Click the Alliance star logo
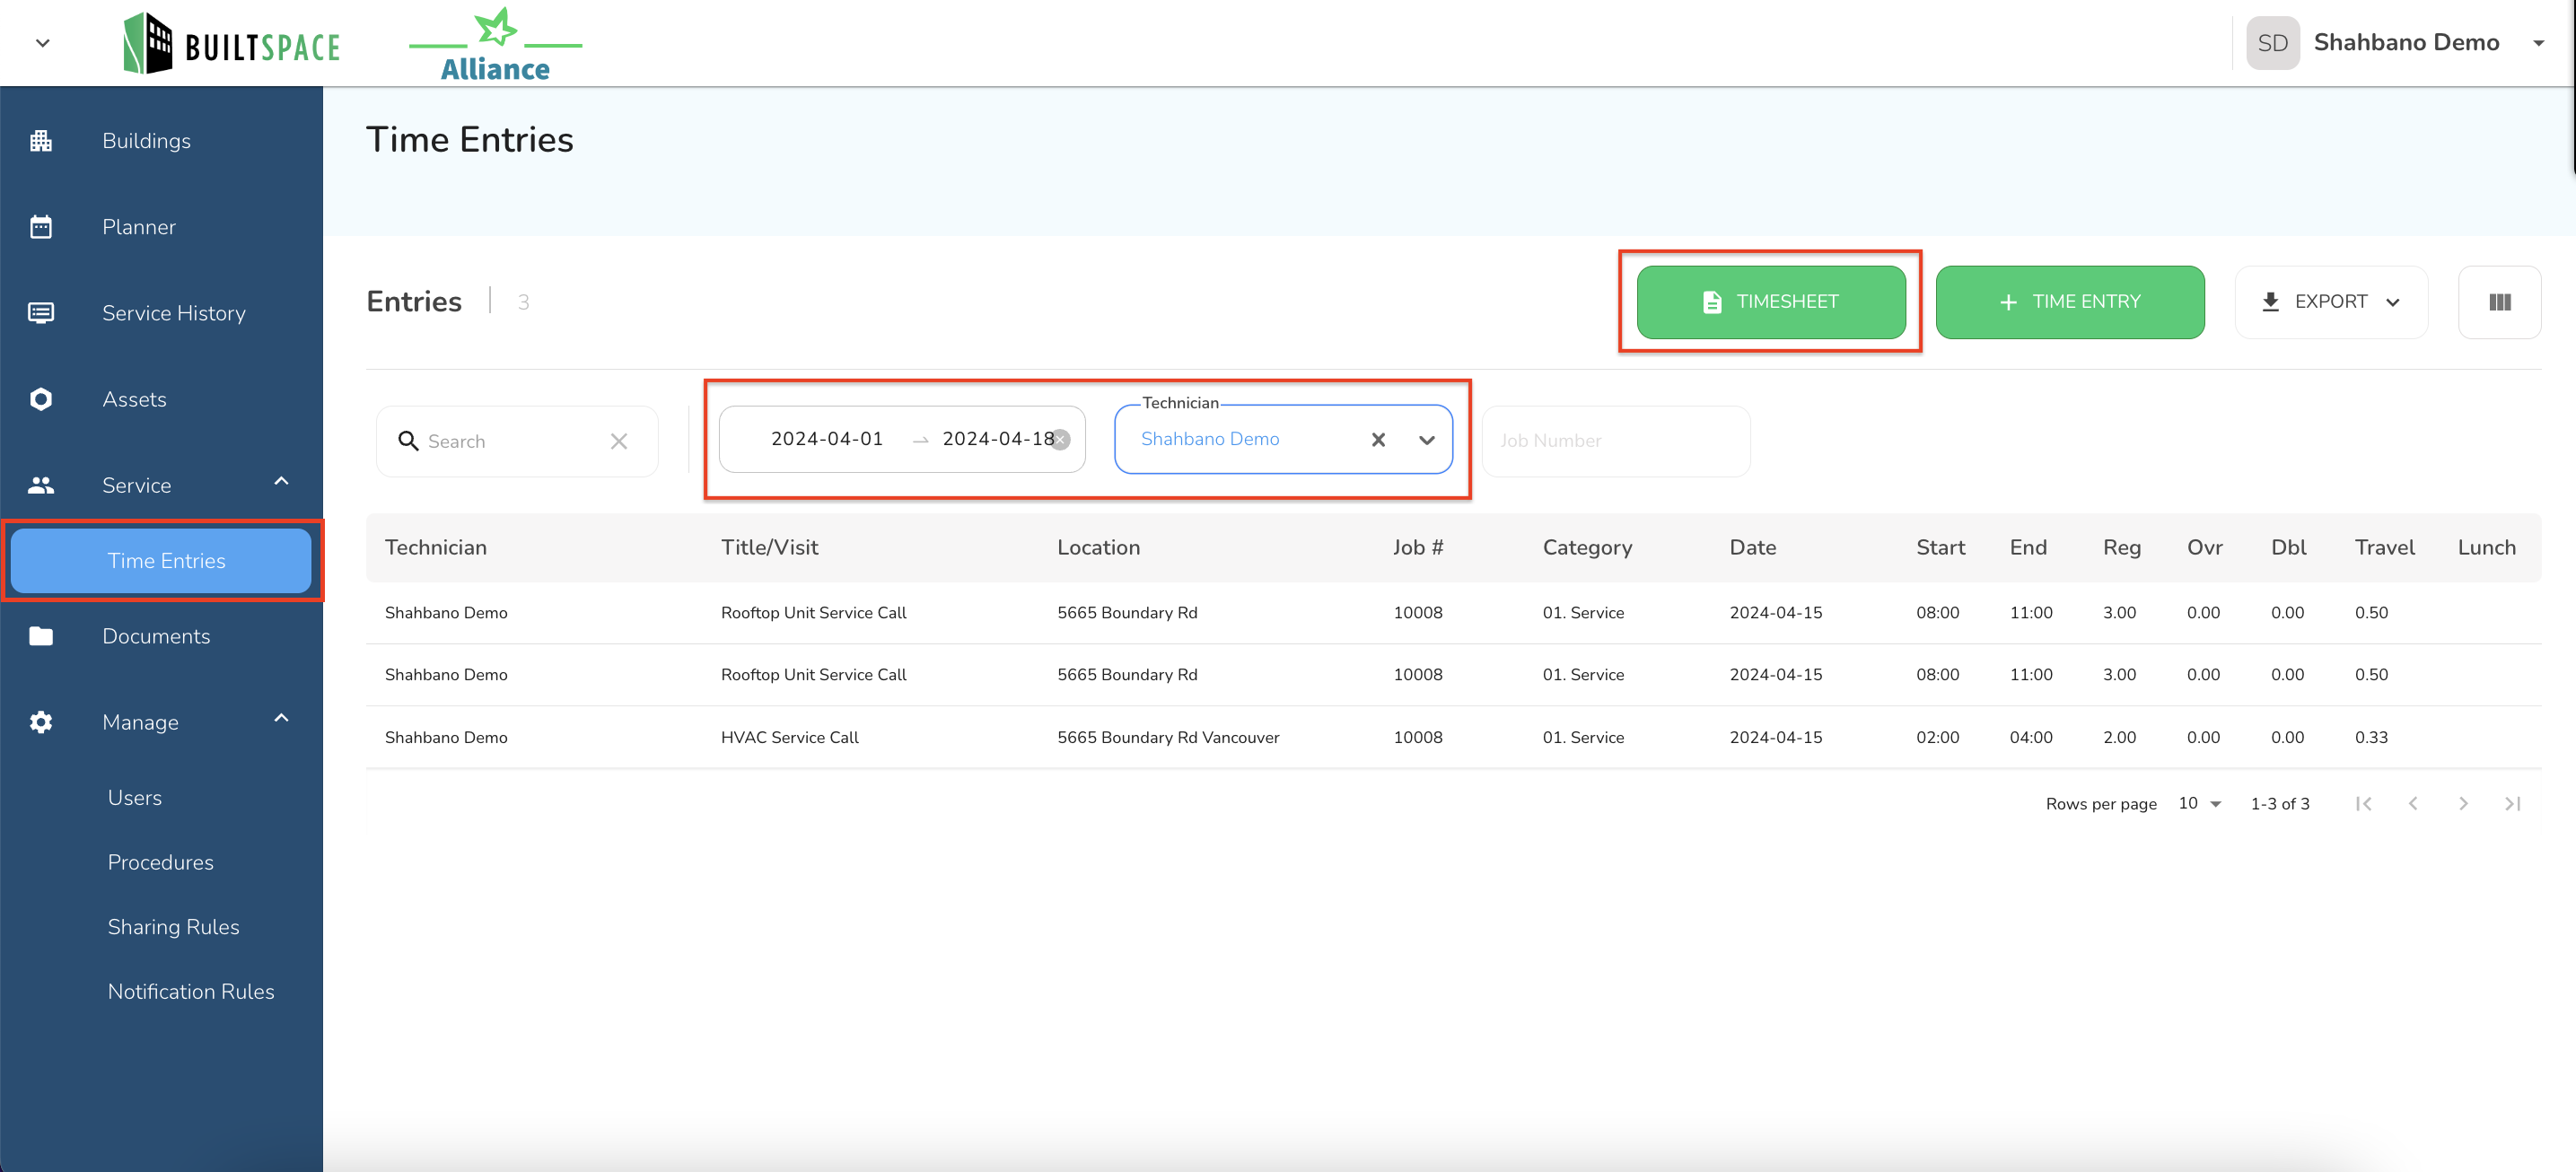The image size is (2576, 1172). [x=496, y=44]
